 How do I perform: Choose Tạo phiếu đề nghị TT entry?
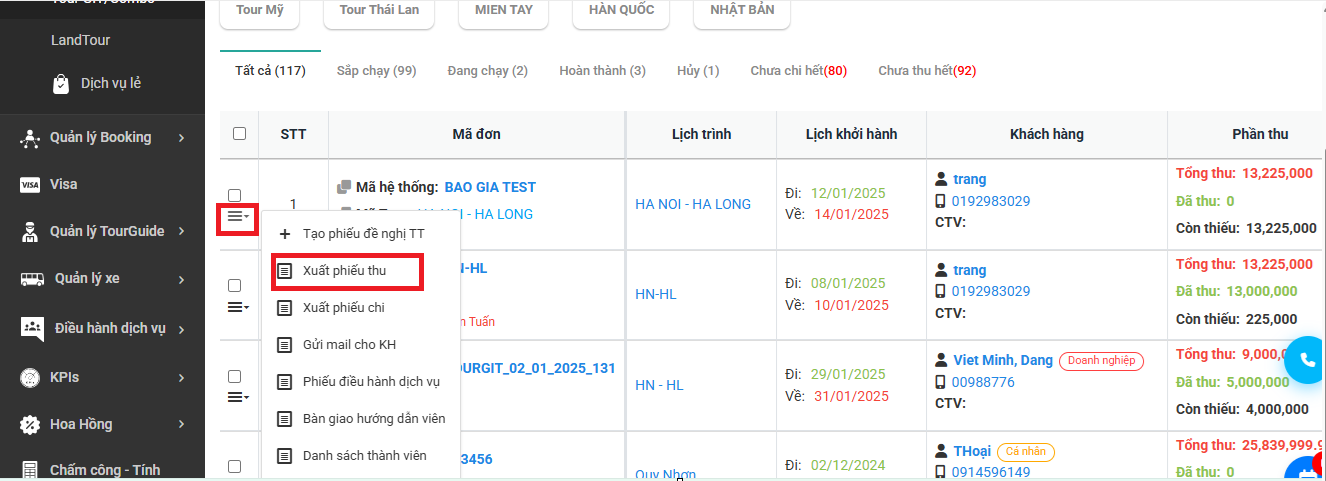click(x=360, y=234)
